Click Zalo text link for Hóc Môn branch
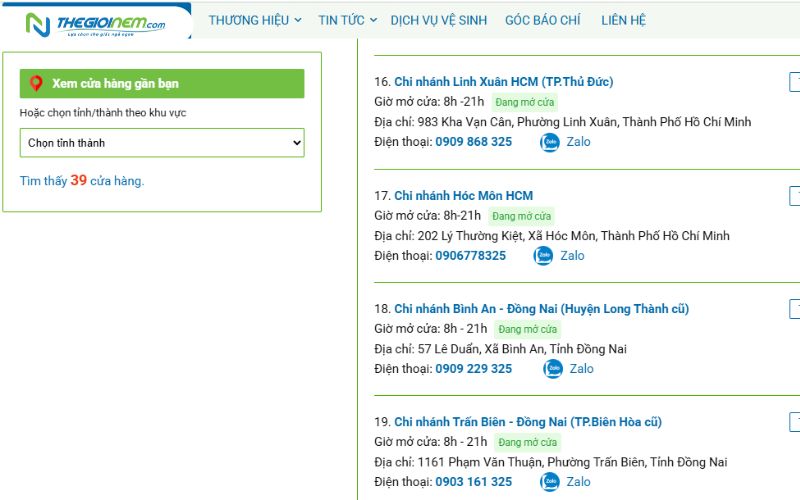Screen dimensions: 800x500 pos(572,256)
